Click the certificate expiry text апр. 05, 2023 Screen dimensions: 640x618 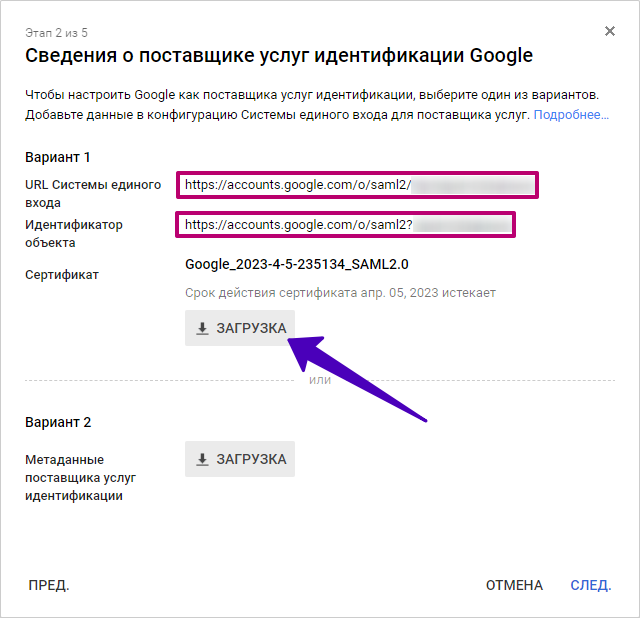(399, 293)
